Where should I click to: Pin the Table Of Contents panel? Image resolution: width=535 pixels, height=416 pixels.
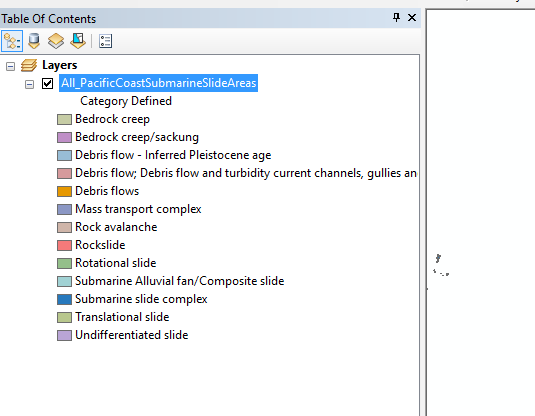pyautogui.click(x=396, y=17)
